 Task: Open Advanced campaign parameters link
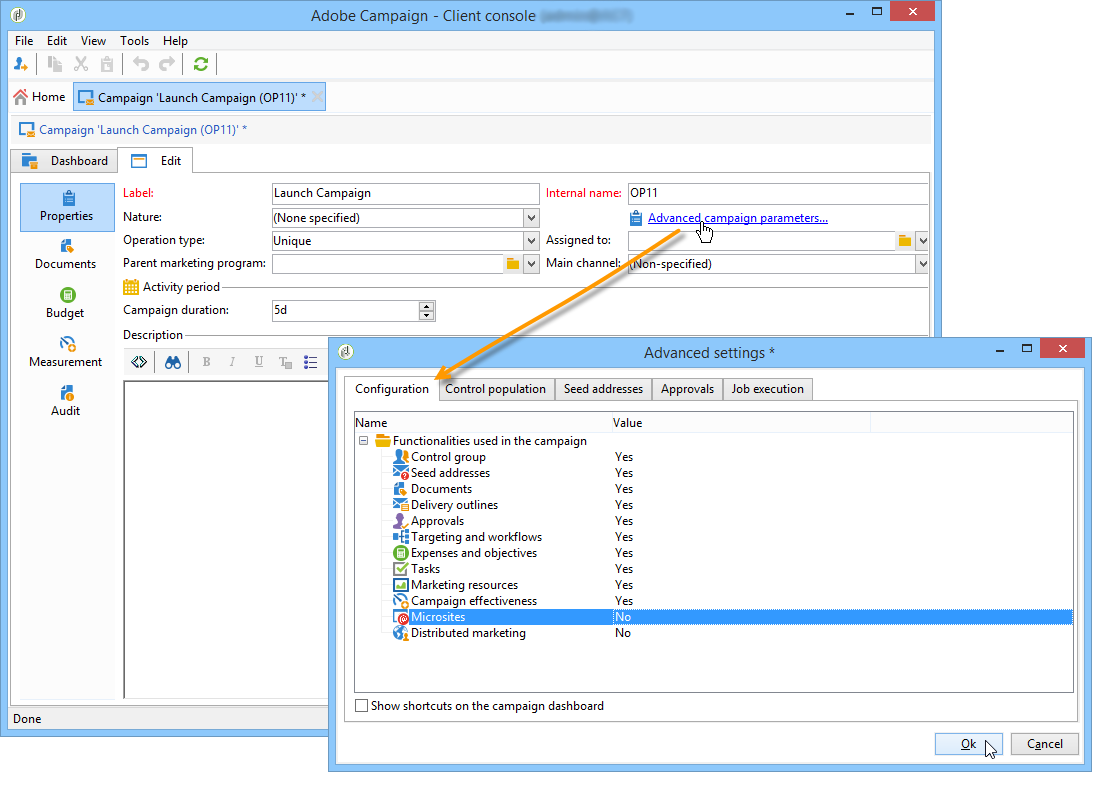click(738, 218)
